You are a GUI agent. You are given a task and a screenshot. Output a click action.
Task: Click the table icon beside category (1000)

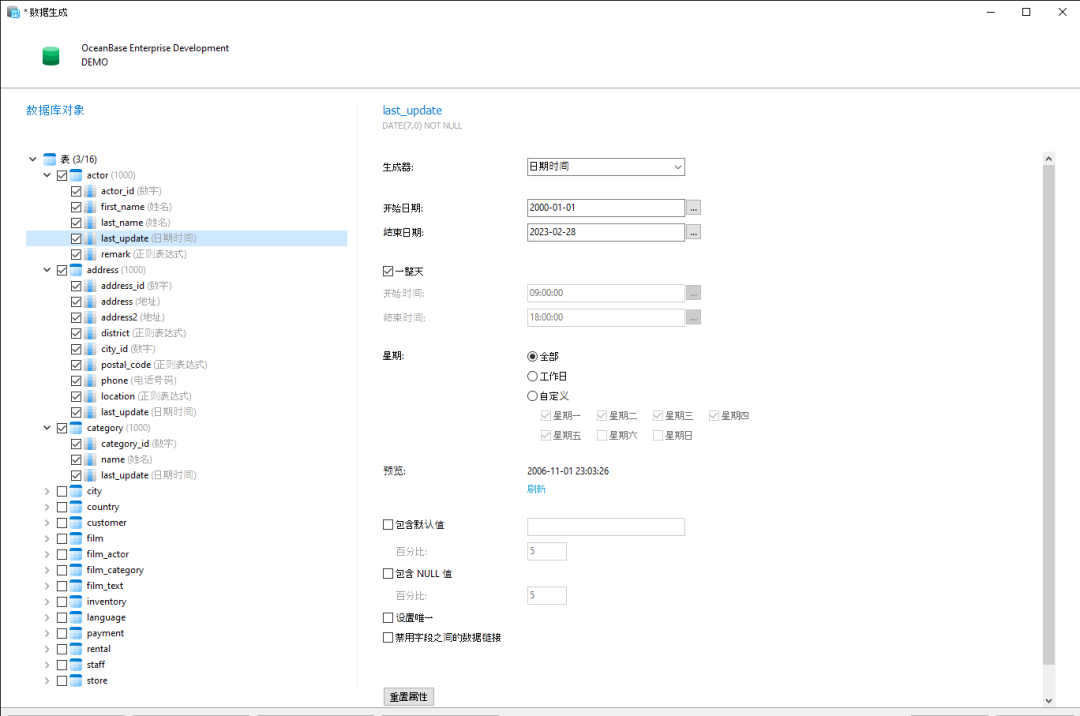click(x=76, y=428)
